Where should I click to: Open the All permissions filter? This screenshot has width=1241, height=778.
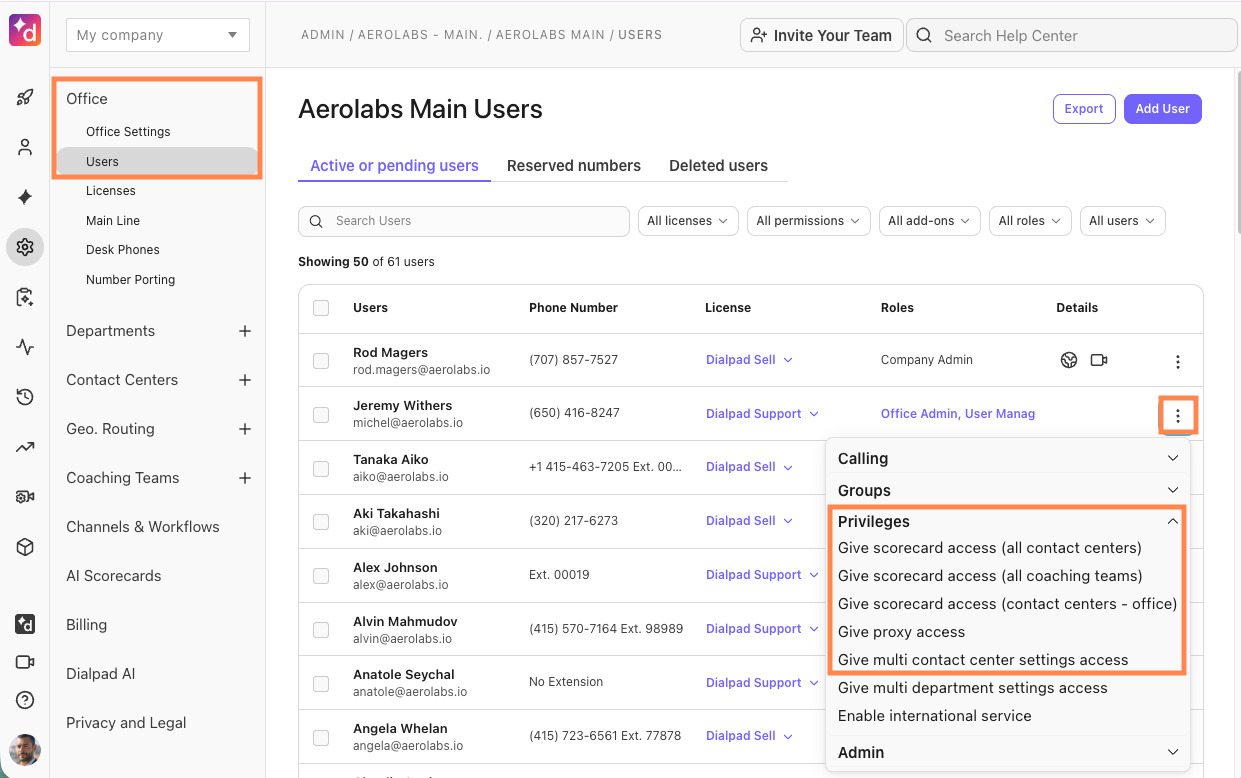click(x=808, y=221)
